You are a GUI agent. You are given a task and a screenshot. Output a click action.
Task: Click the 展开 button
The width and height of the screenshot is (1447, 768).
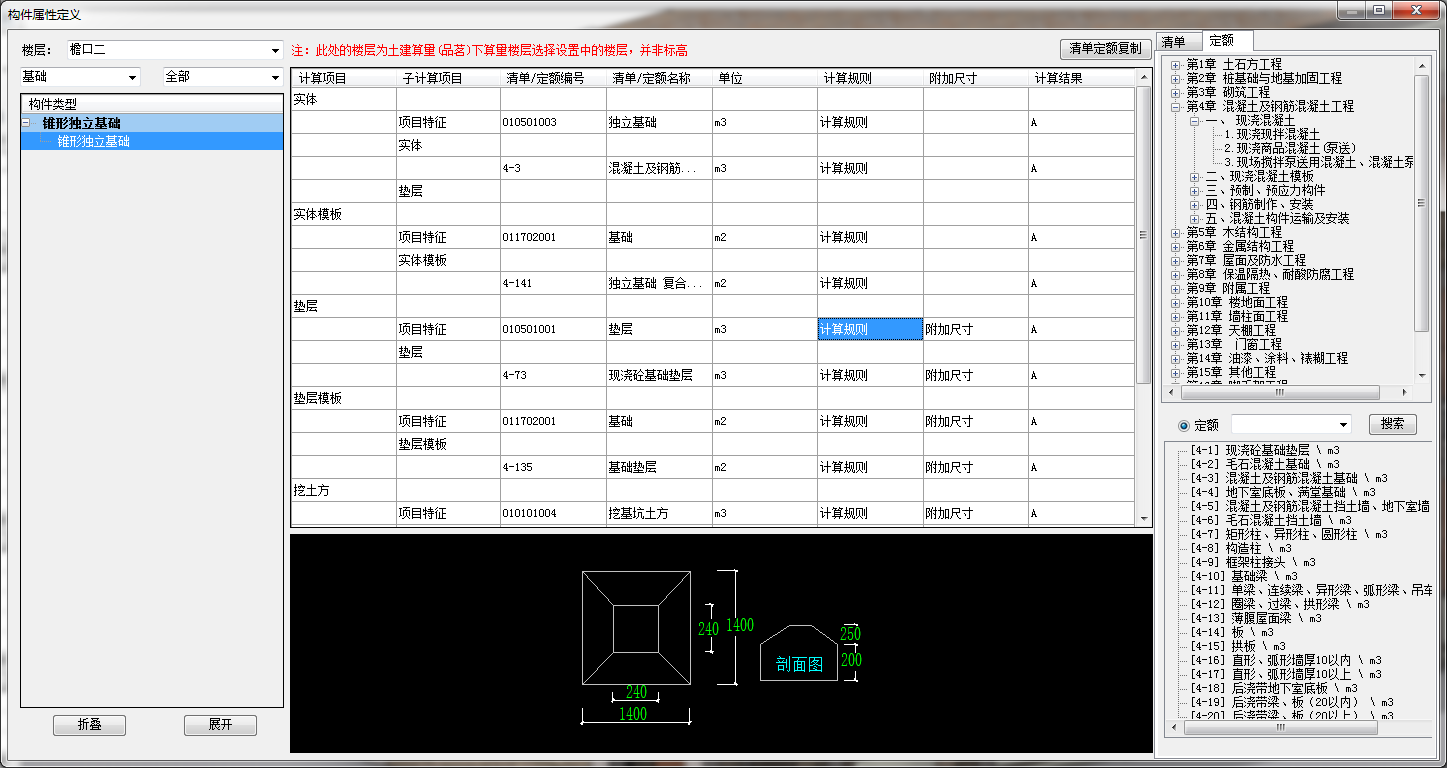(220, 725)
